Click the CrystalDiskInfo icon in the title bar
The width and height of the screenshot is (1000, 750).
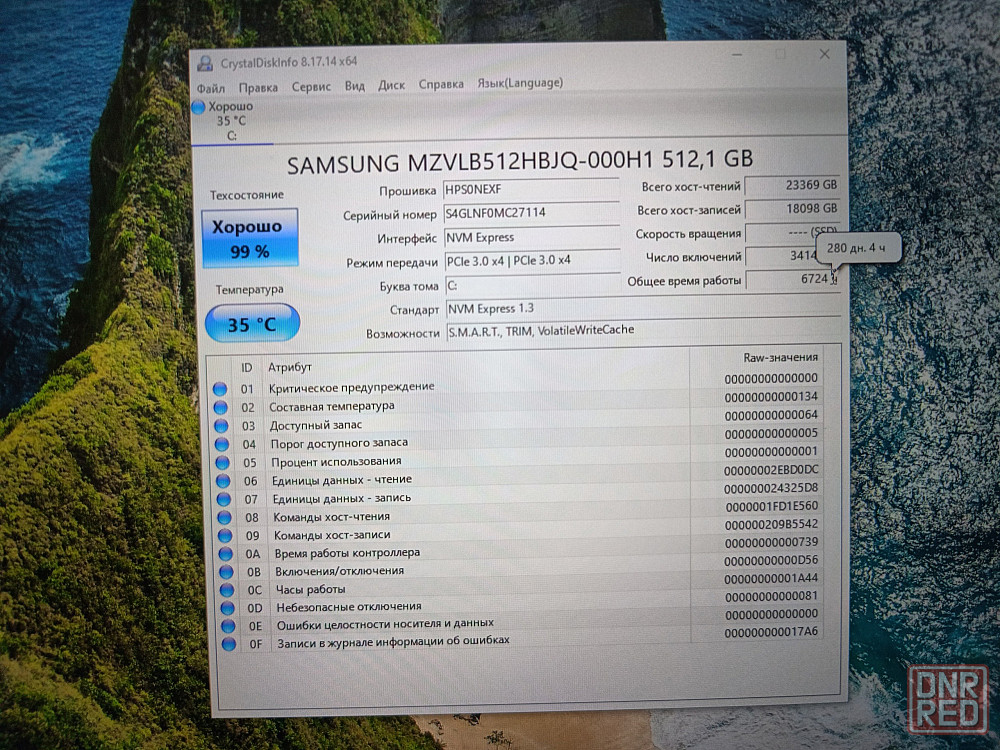(x=205, y=63)
